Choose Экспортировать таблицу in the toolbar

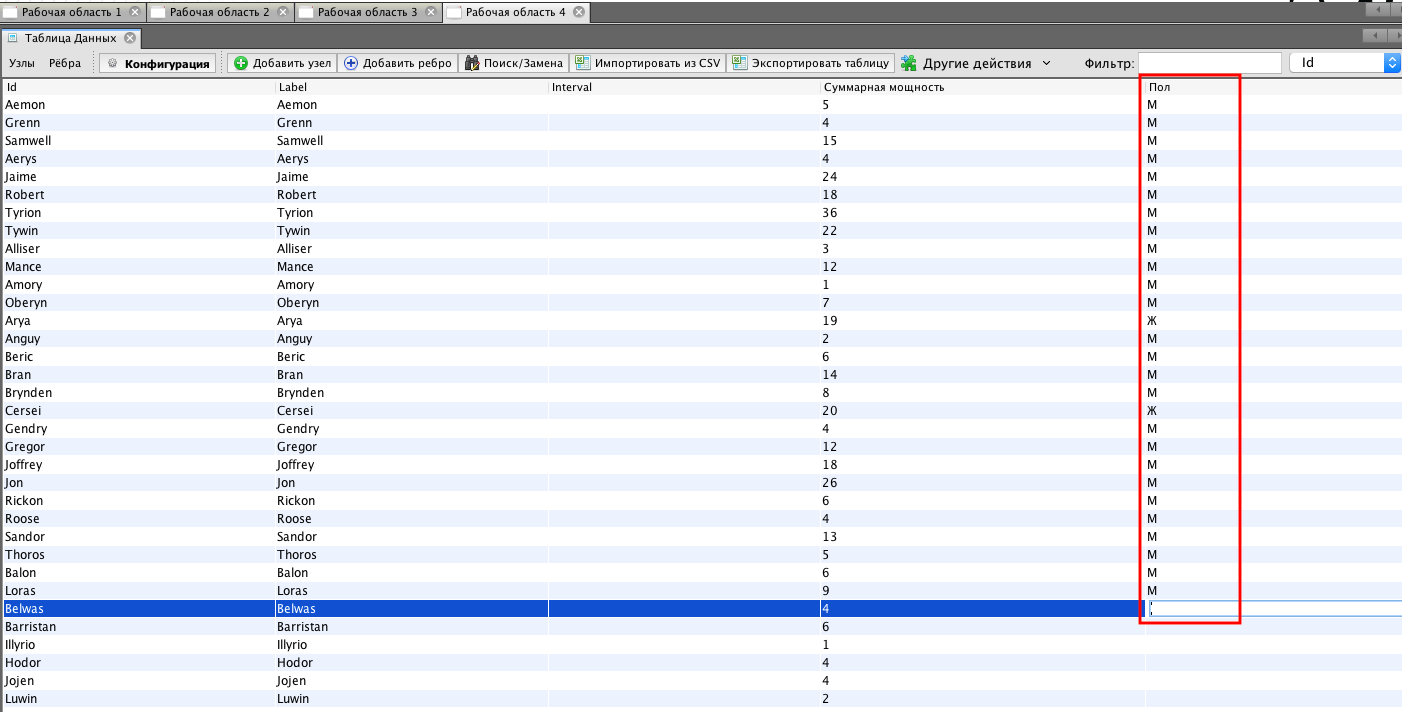click(810, 63)
